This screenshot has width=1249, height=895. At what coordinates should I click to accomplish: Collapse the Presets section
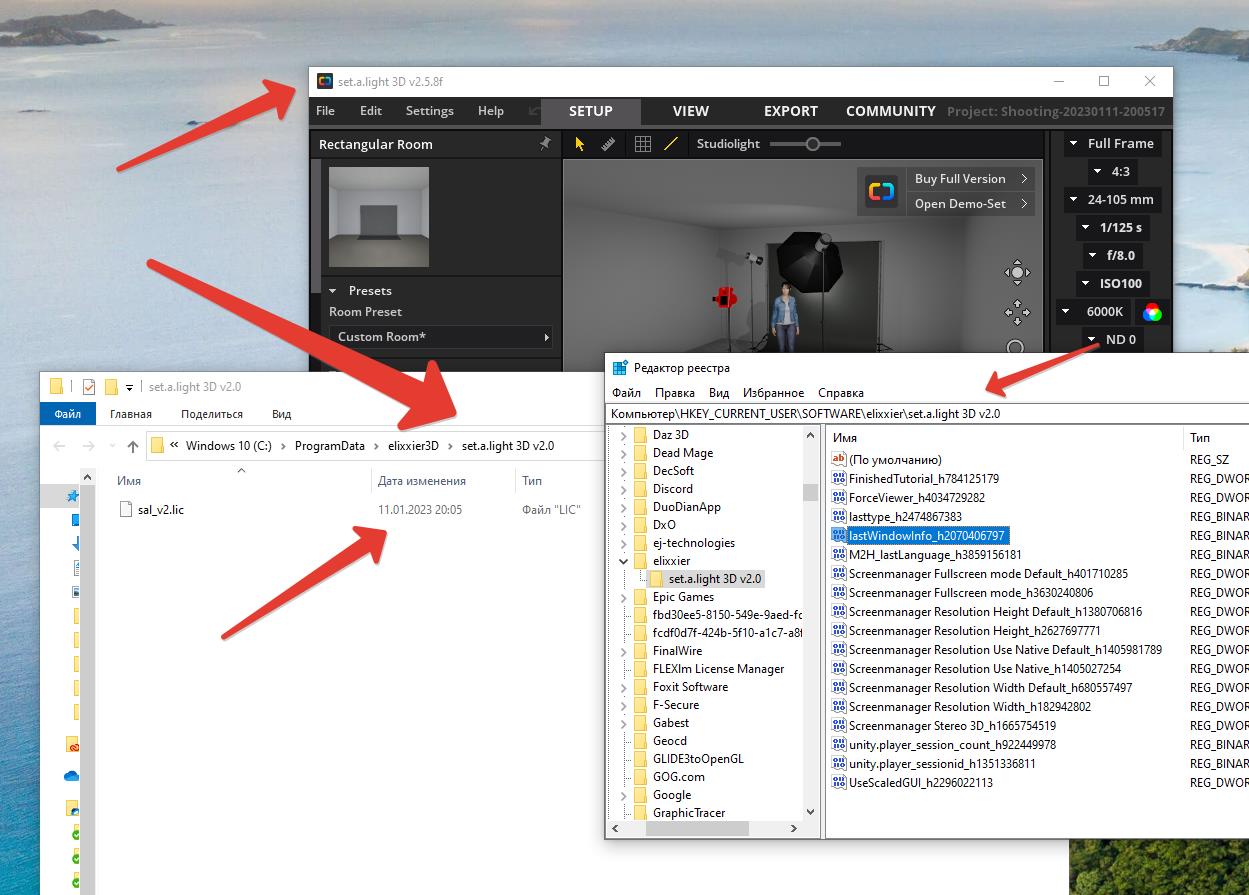[x=333, y=291]
